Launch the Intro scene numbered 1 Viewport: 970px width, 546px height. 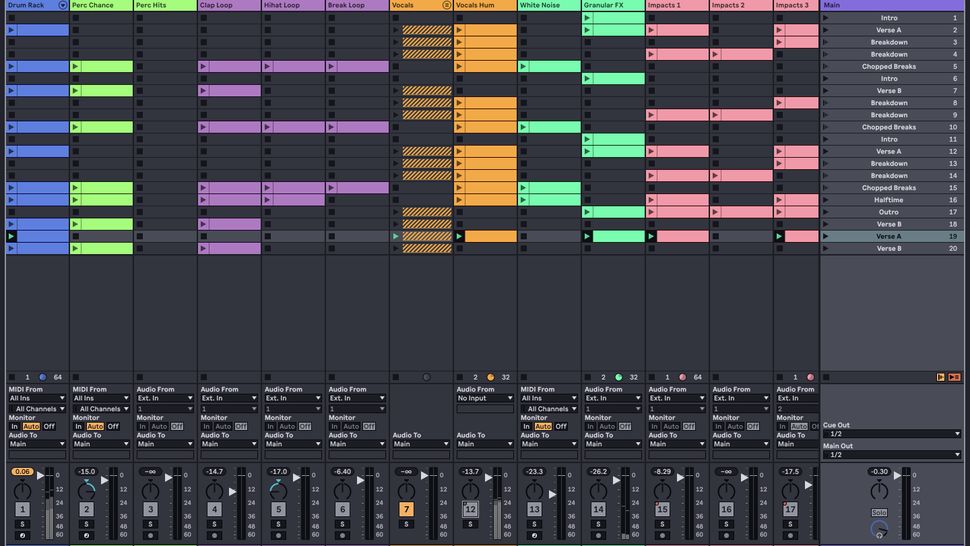coord(825,18)
